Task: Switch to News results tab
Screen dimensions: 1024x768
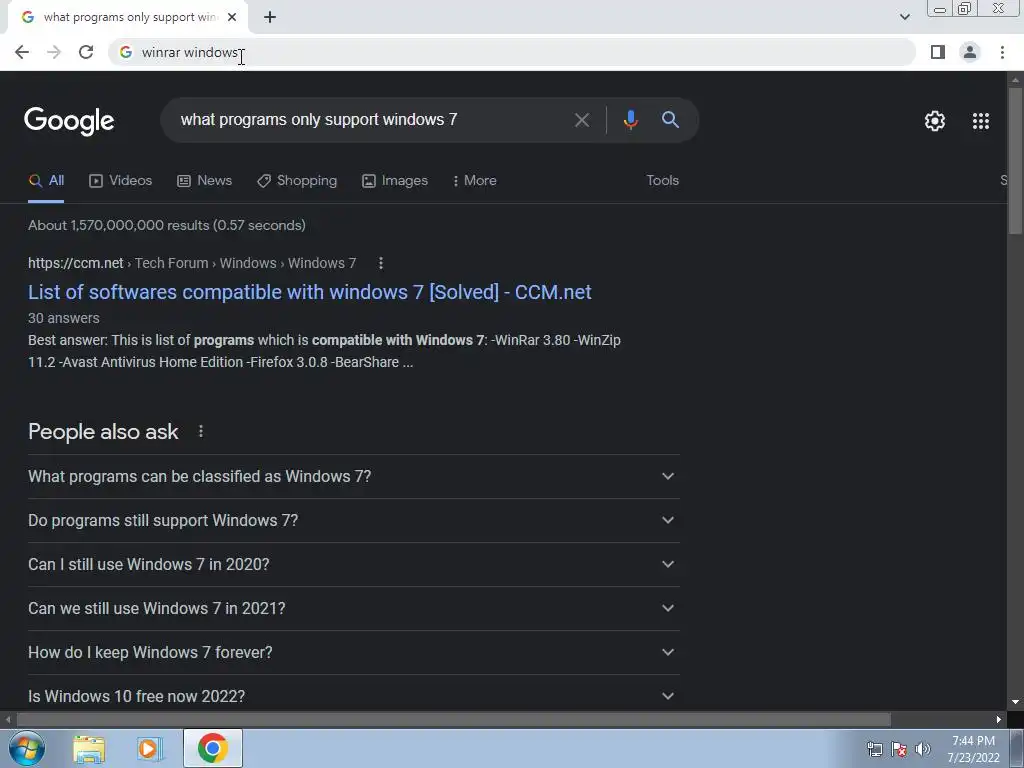Action: tap(204, 181)
